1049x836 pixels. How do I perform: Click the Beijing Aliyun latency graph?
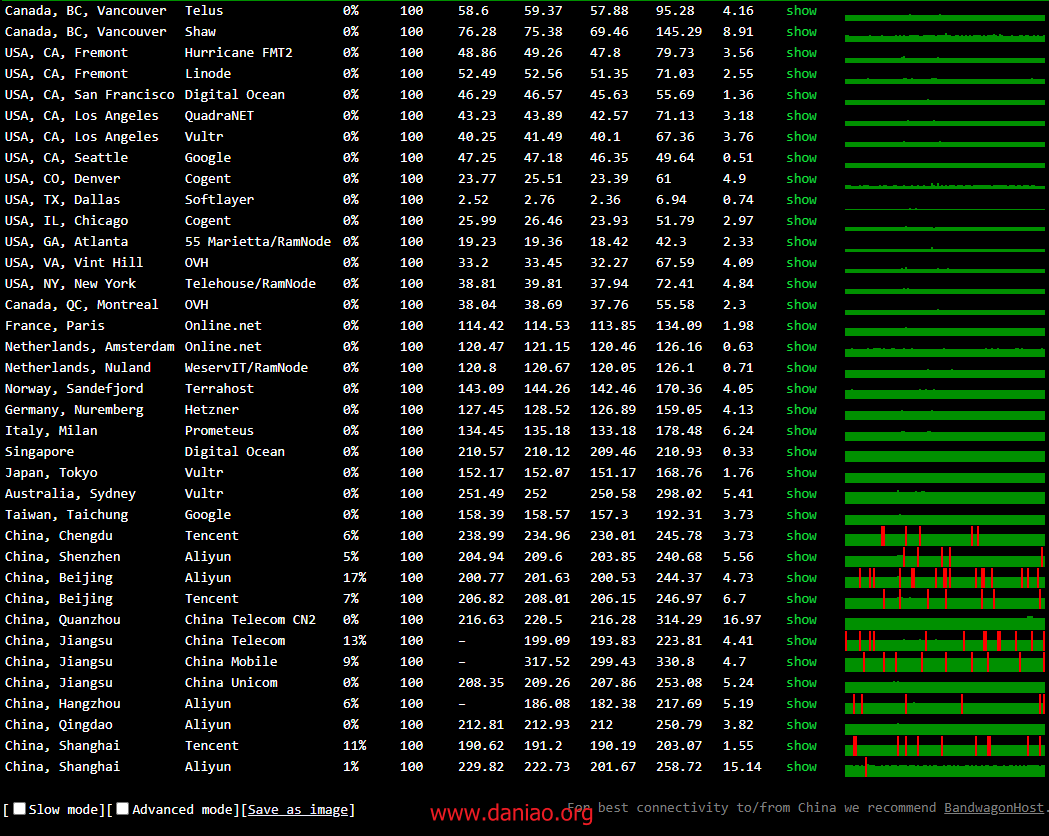tap(945, 578)
